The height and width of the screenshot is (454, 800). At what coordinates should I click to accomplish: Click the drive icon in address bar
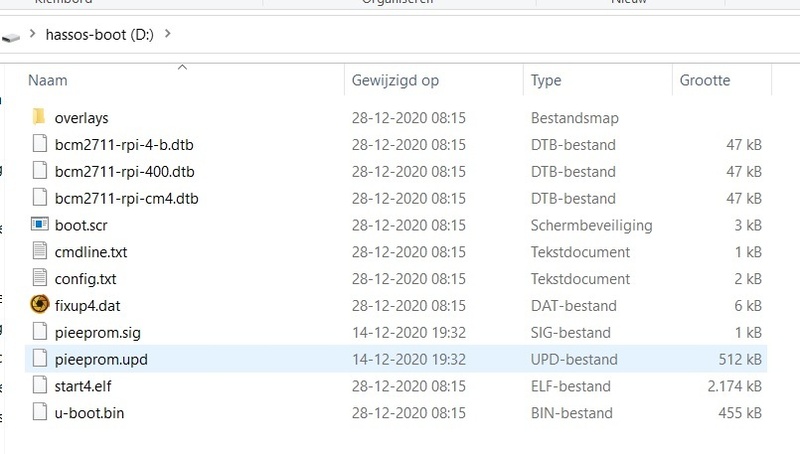point(11,36)
